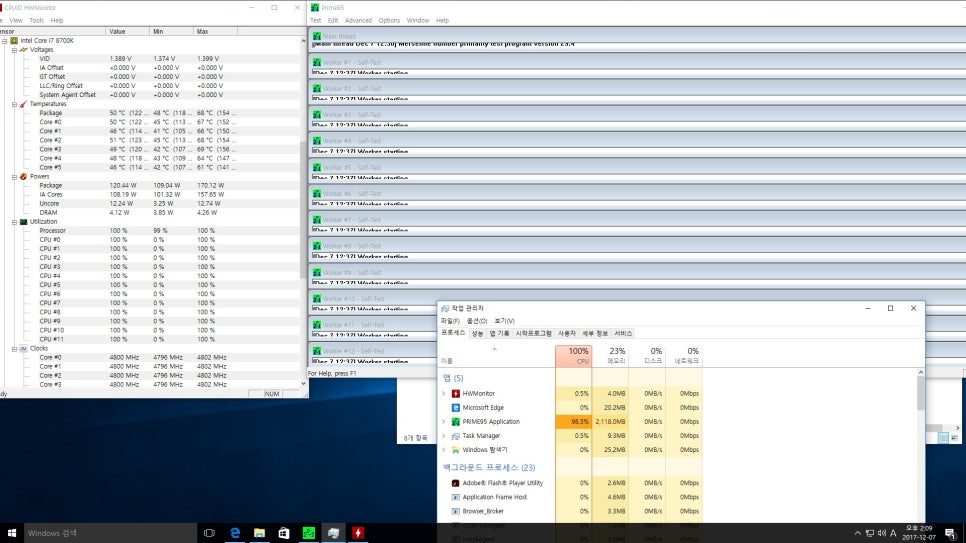
Task: Open the 파일(F) menu in Task Manager
Action: point(450,321)
